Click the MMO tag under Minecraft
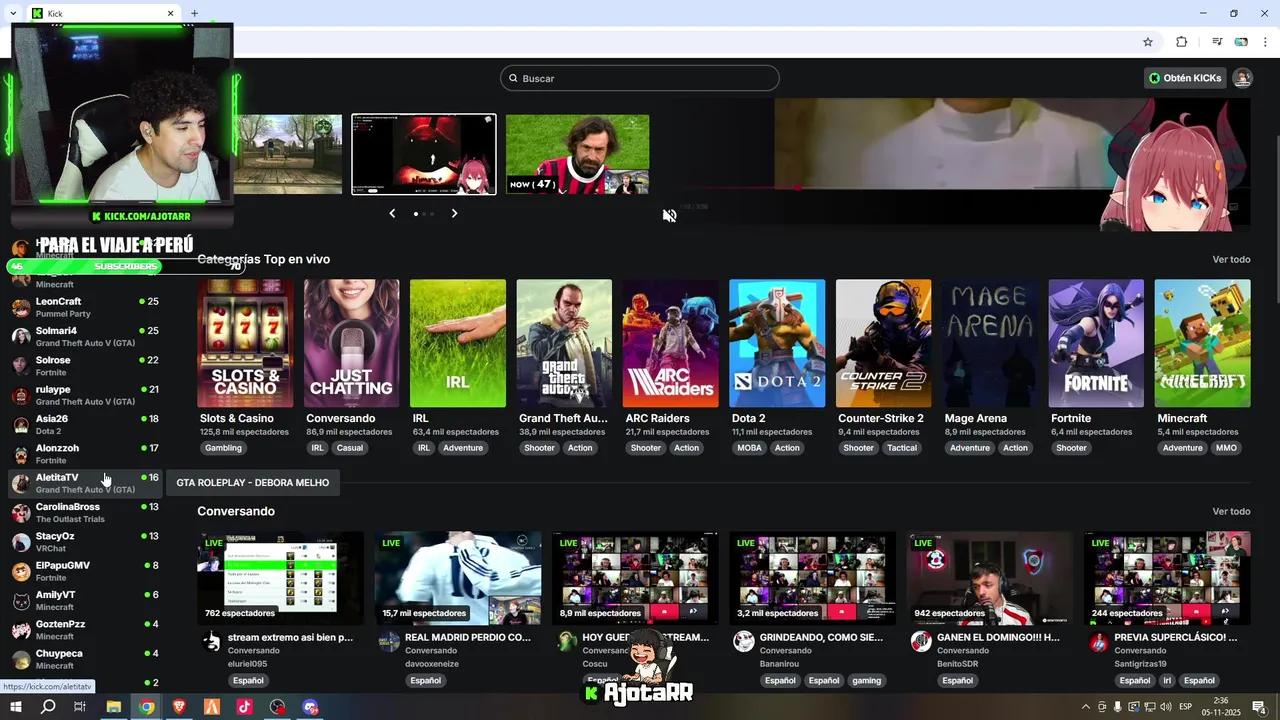This screenshot has height=720, width=1280. pyautogui.click(x=1226, y=448)
